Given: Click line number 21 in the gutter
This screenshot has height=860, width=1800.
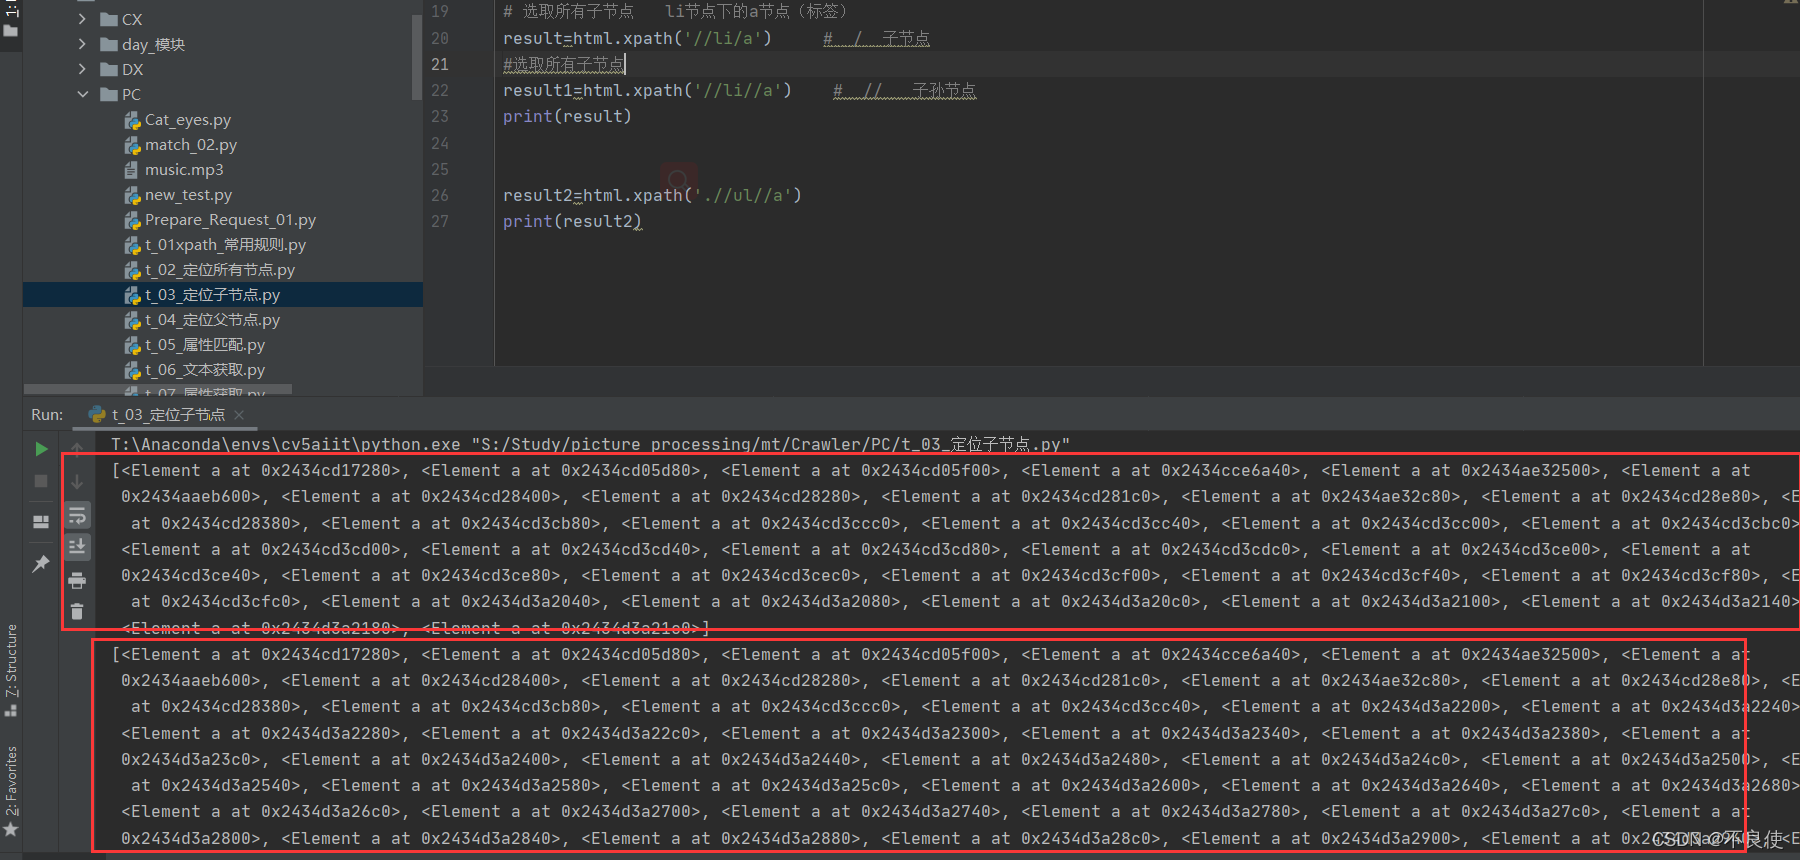Looking at the screenshot, I should [440, 64].
